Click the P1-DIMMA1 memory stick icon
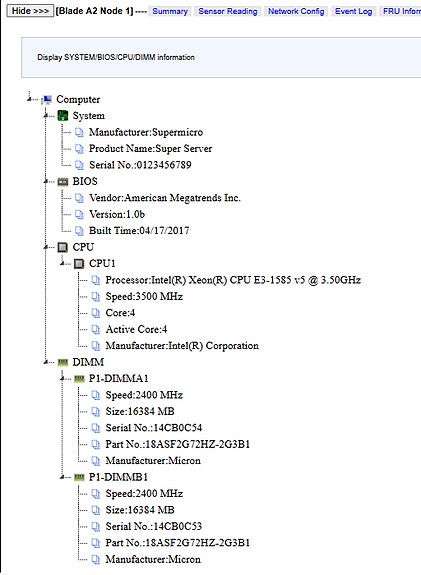 coord(79,379)
